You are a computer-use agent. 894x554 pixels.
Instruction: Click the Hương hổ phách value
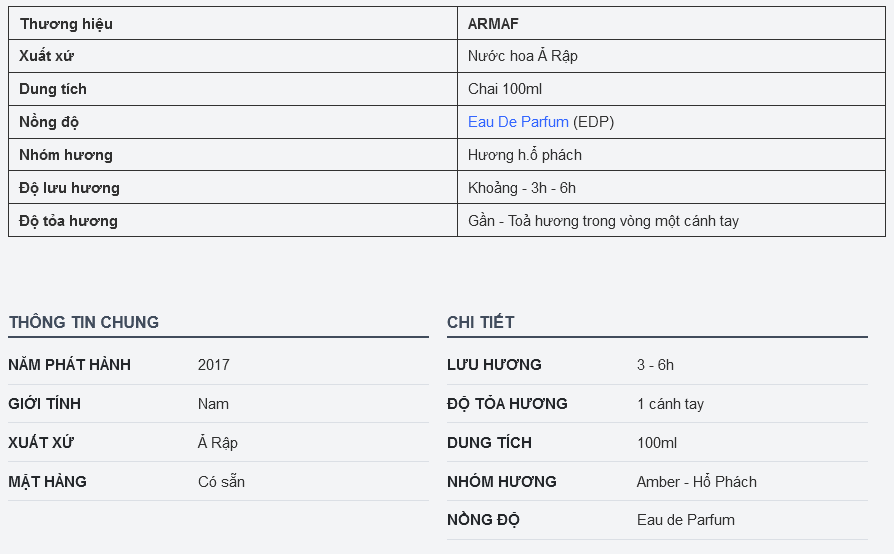pyautogui.click(x=525, y=155)
